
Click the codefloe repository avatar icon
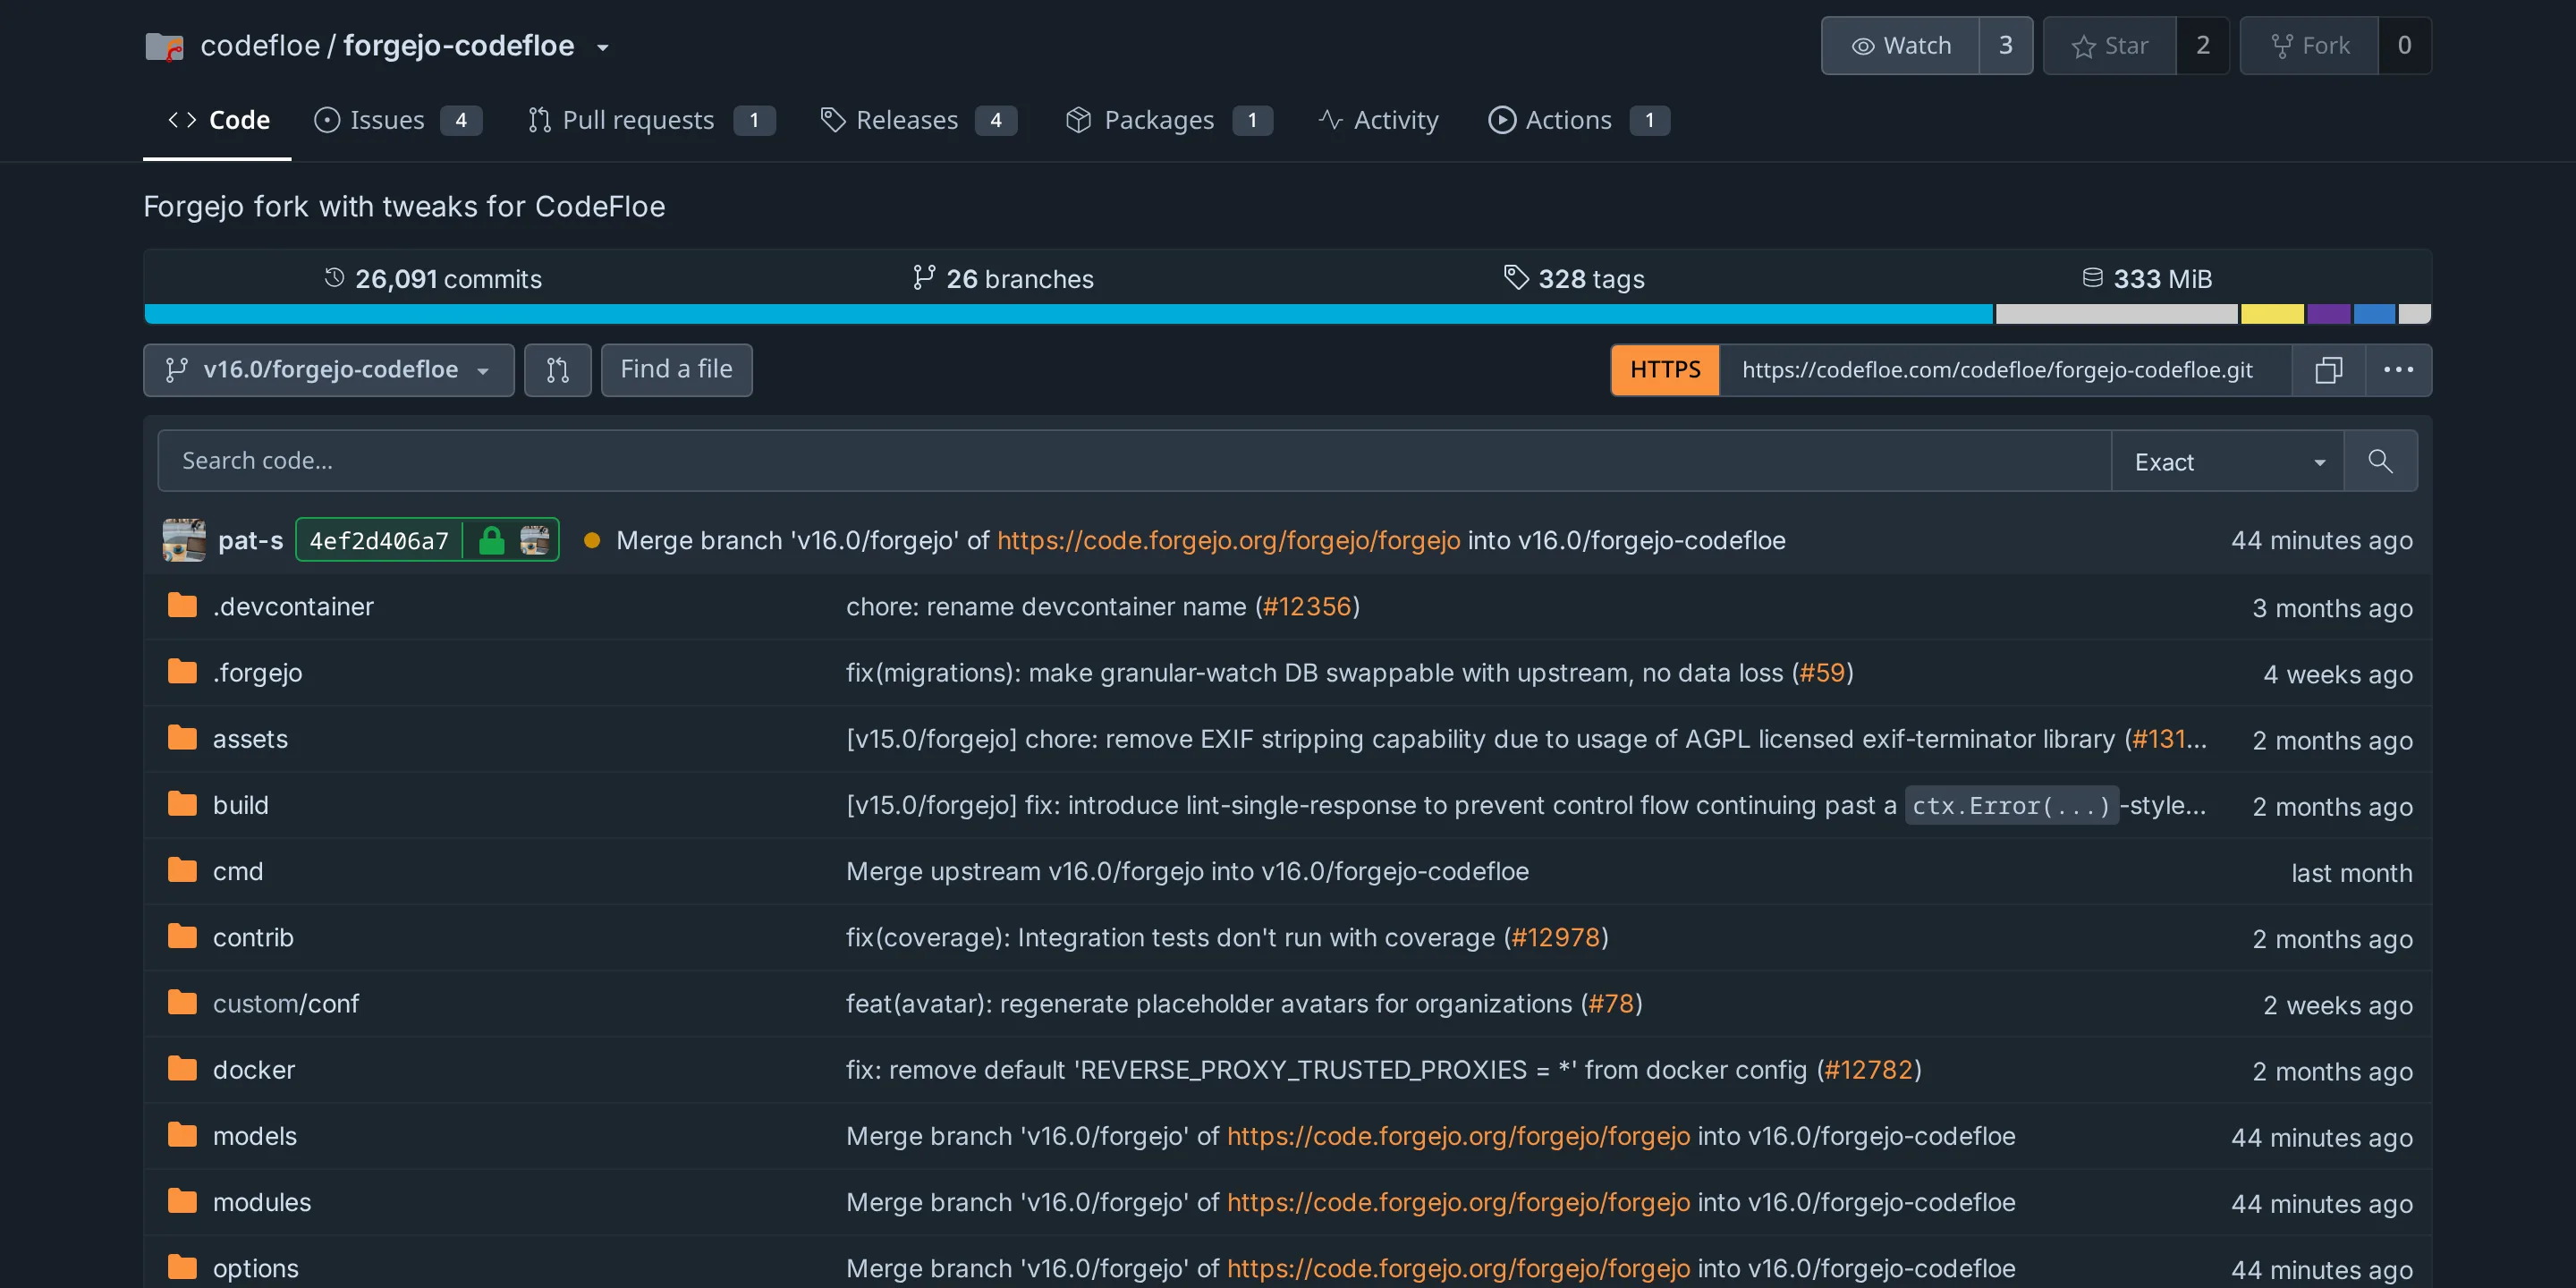(x=164, y=46)
